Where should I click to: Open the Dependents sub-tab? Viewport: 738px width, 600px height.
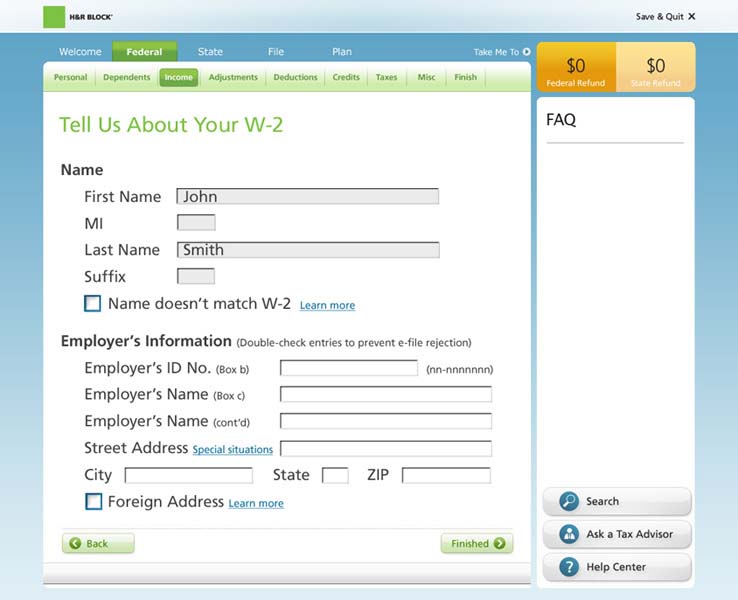click(127, 77)
